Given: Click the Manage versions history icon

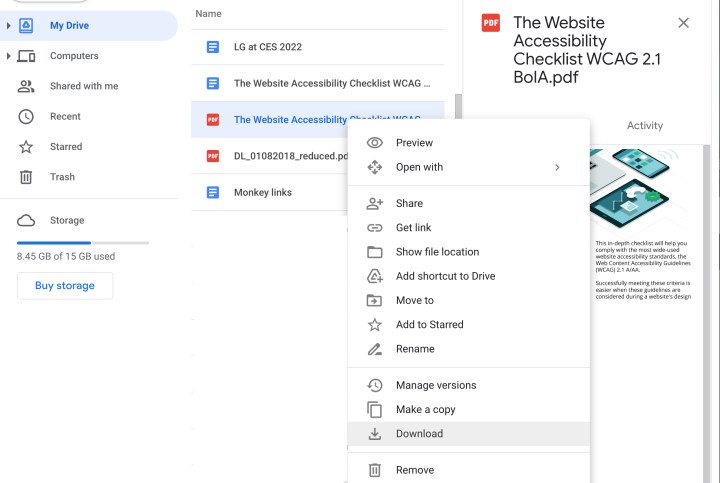Looking at the screenshot, I should (375, 385).
